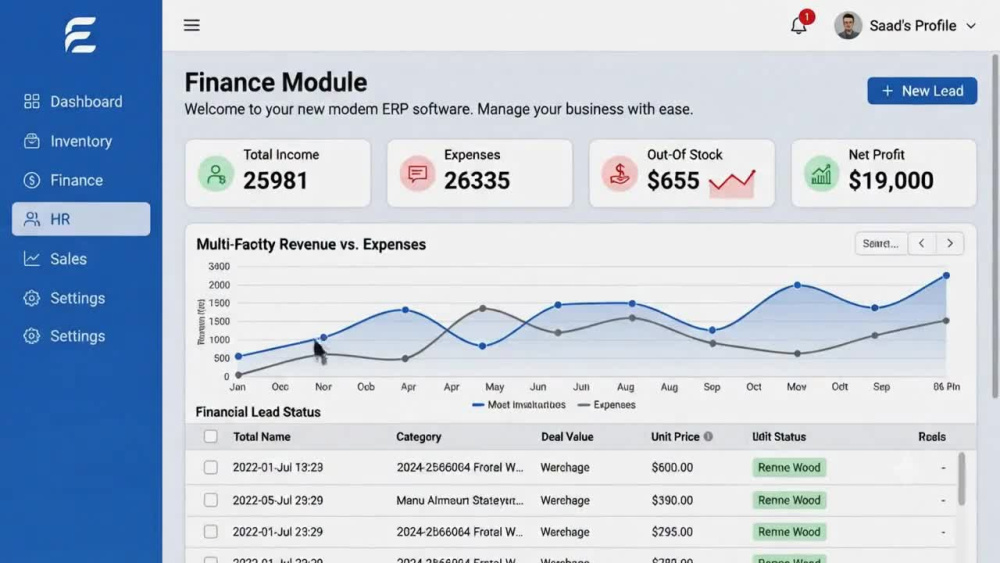Click Renne Wood badge in $600.00 row
1000x563 pixels.
(x=789, y=467)
